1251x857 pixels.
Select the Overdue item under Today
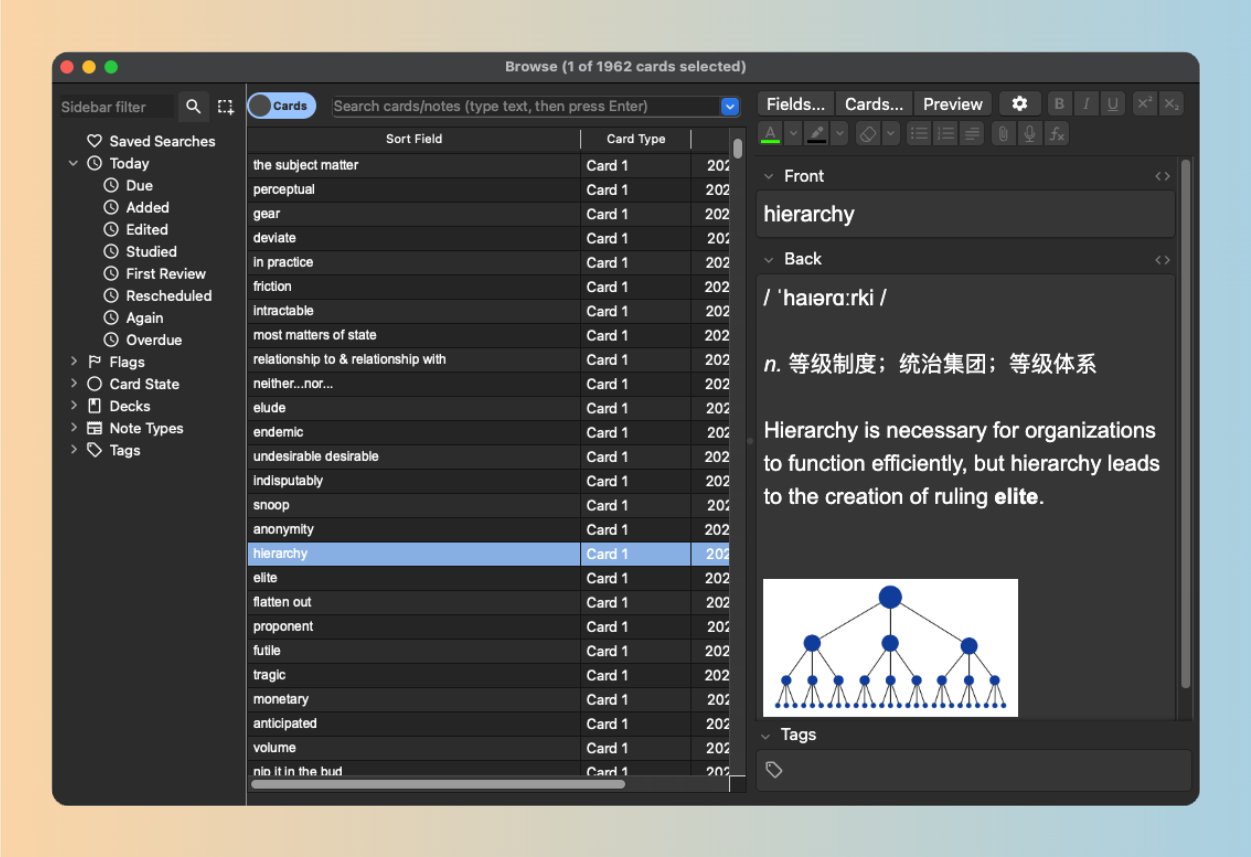point(153,340)
